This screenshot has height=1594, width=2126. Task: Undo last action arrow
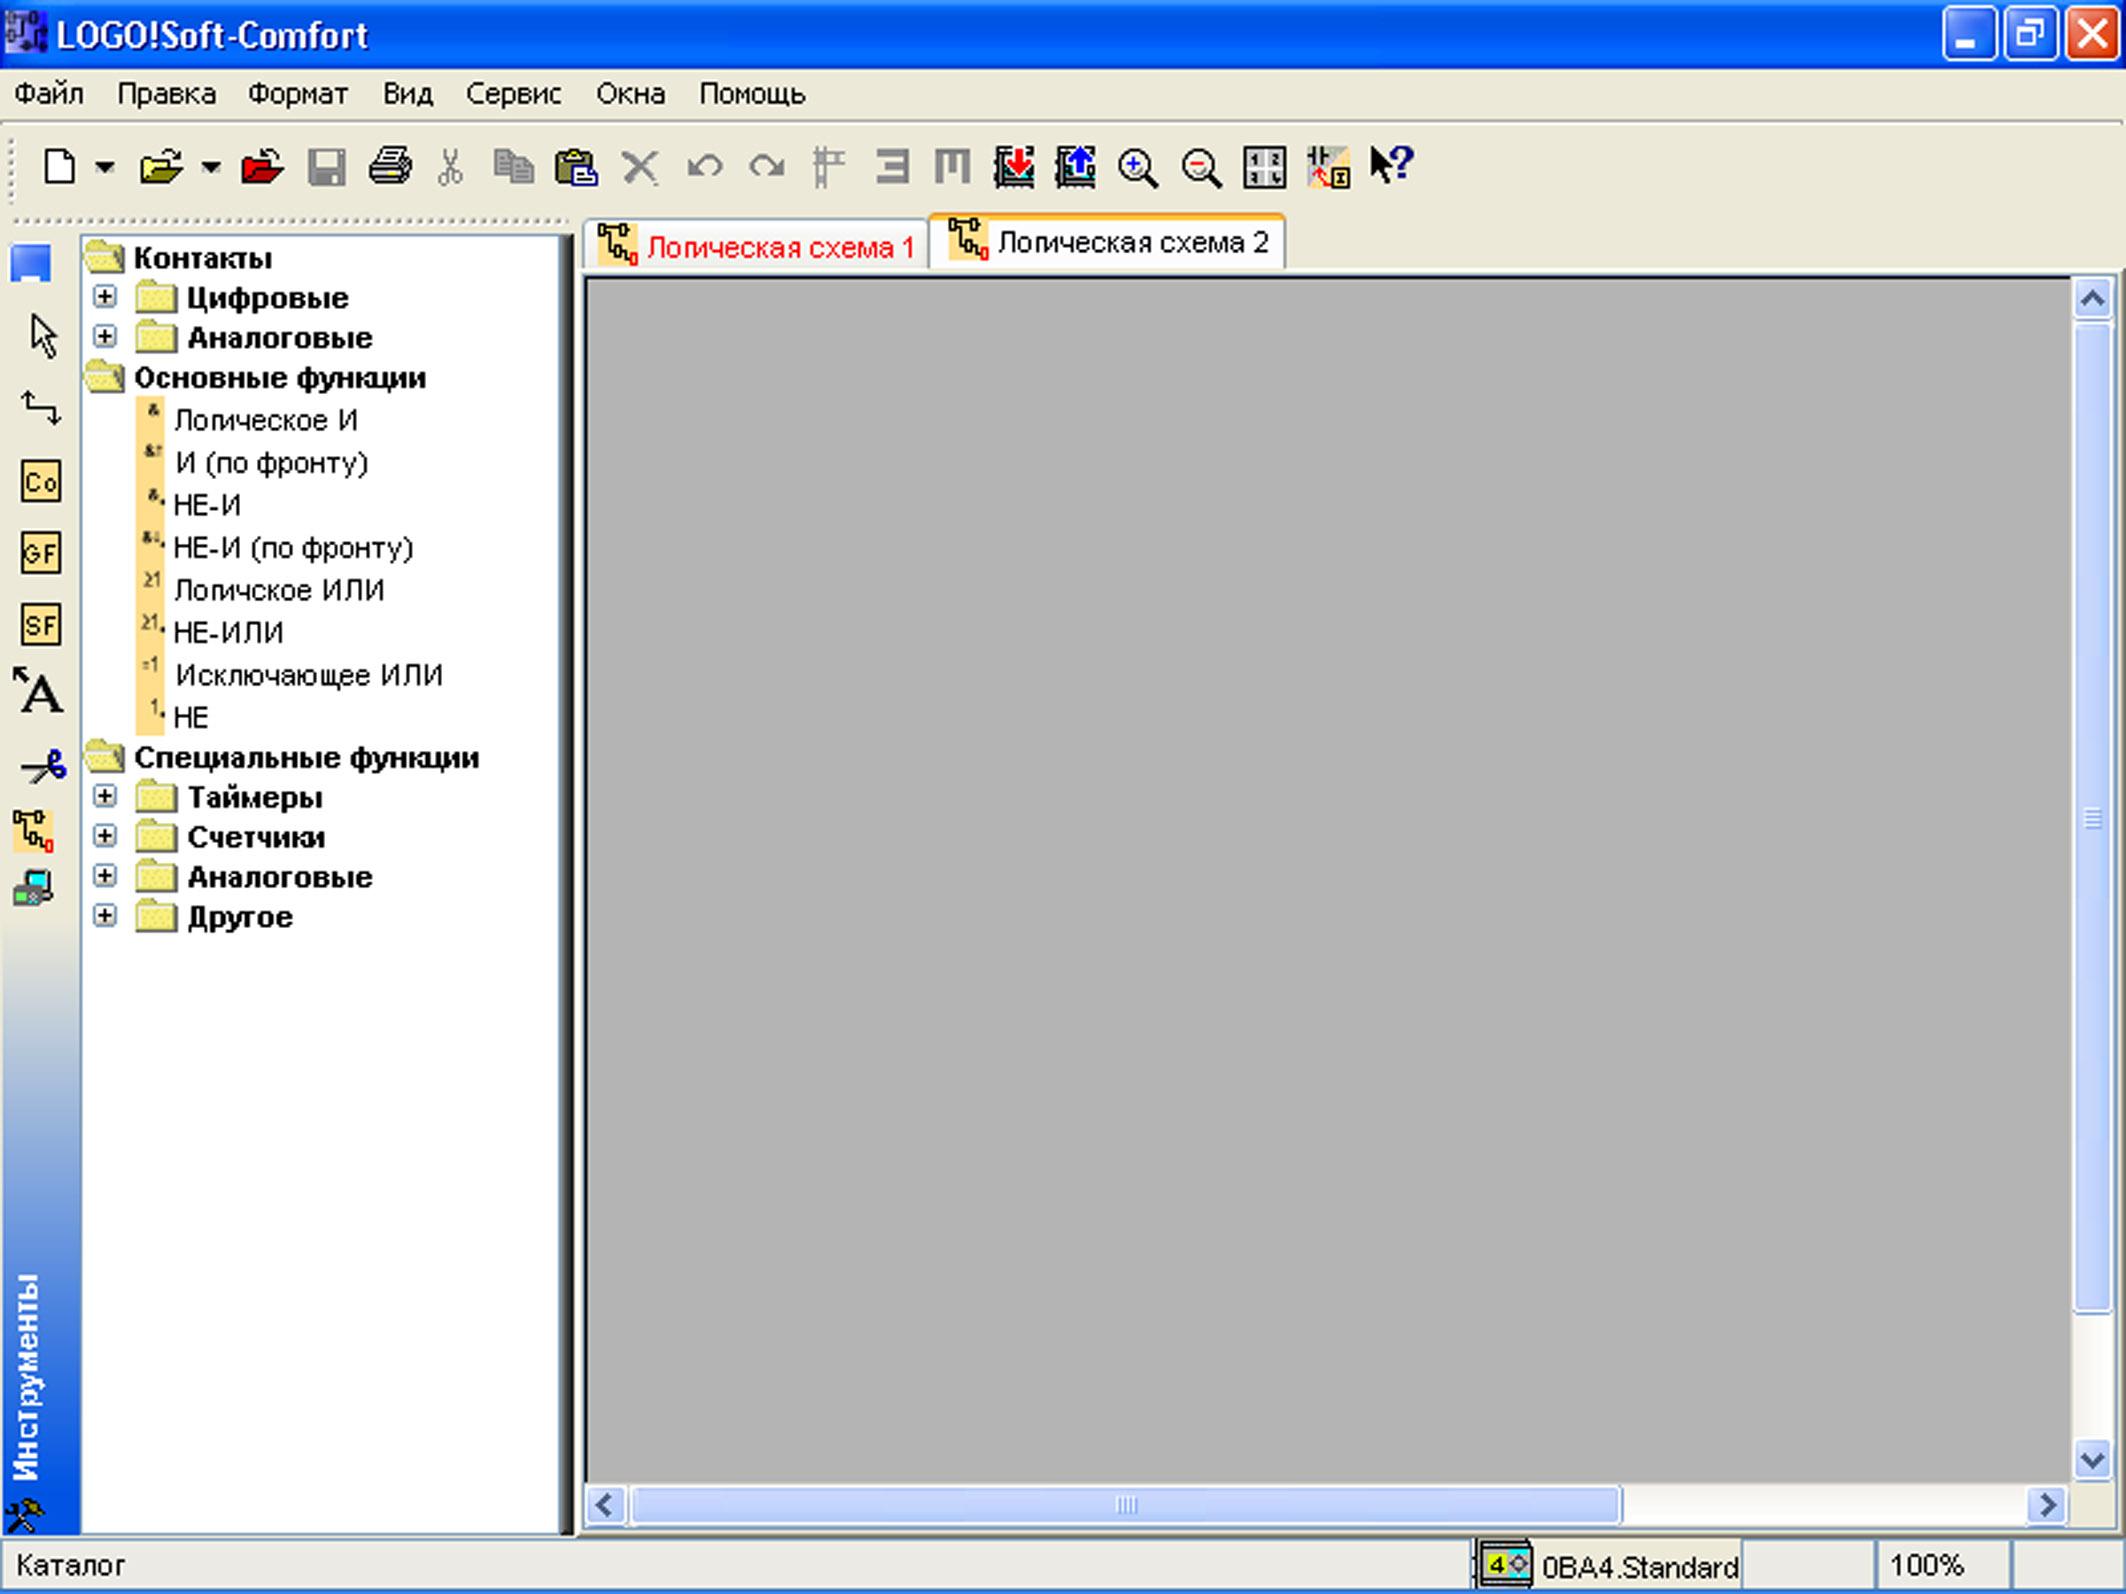coord(704,166)
